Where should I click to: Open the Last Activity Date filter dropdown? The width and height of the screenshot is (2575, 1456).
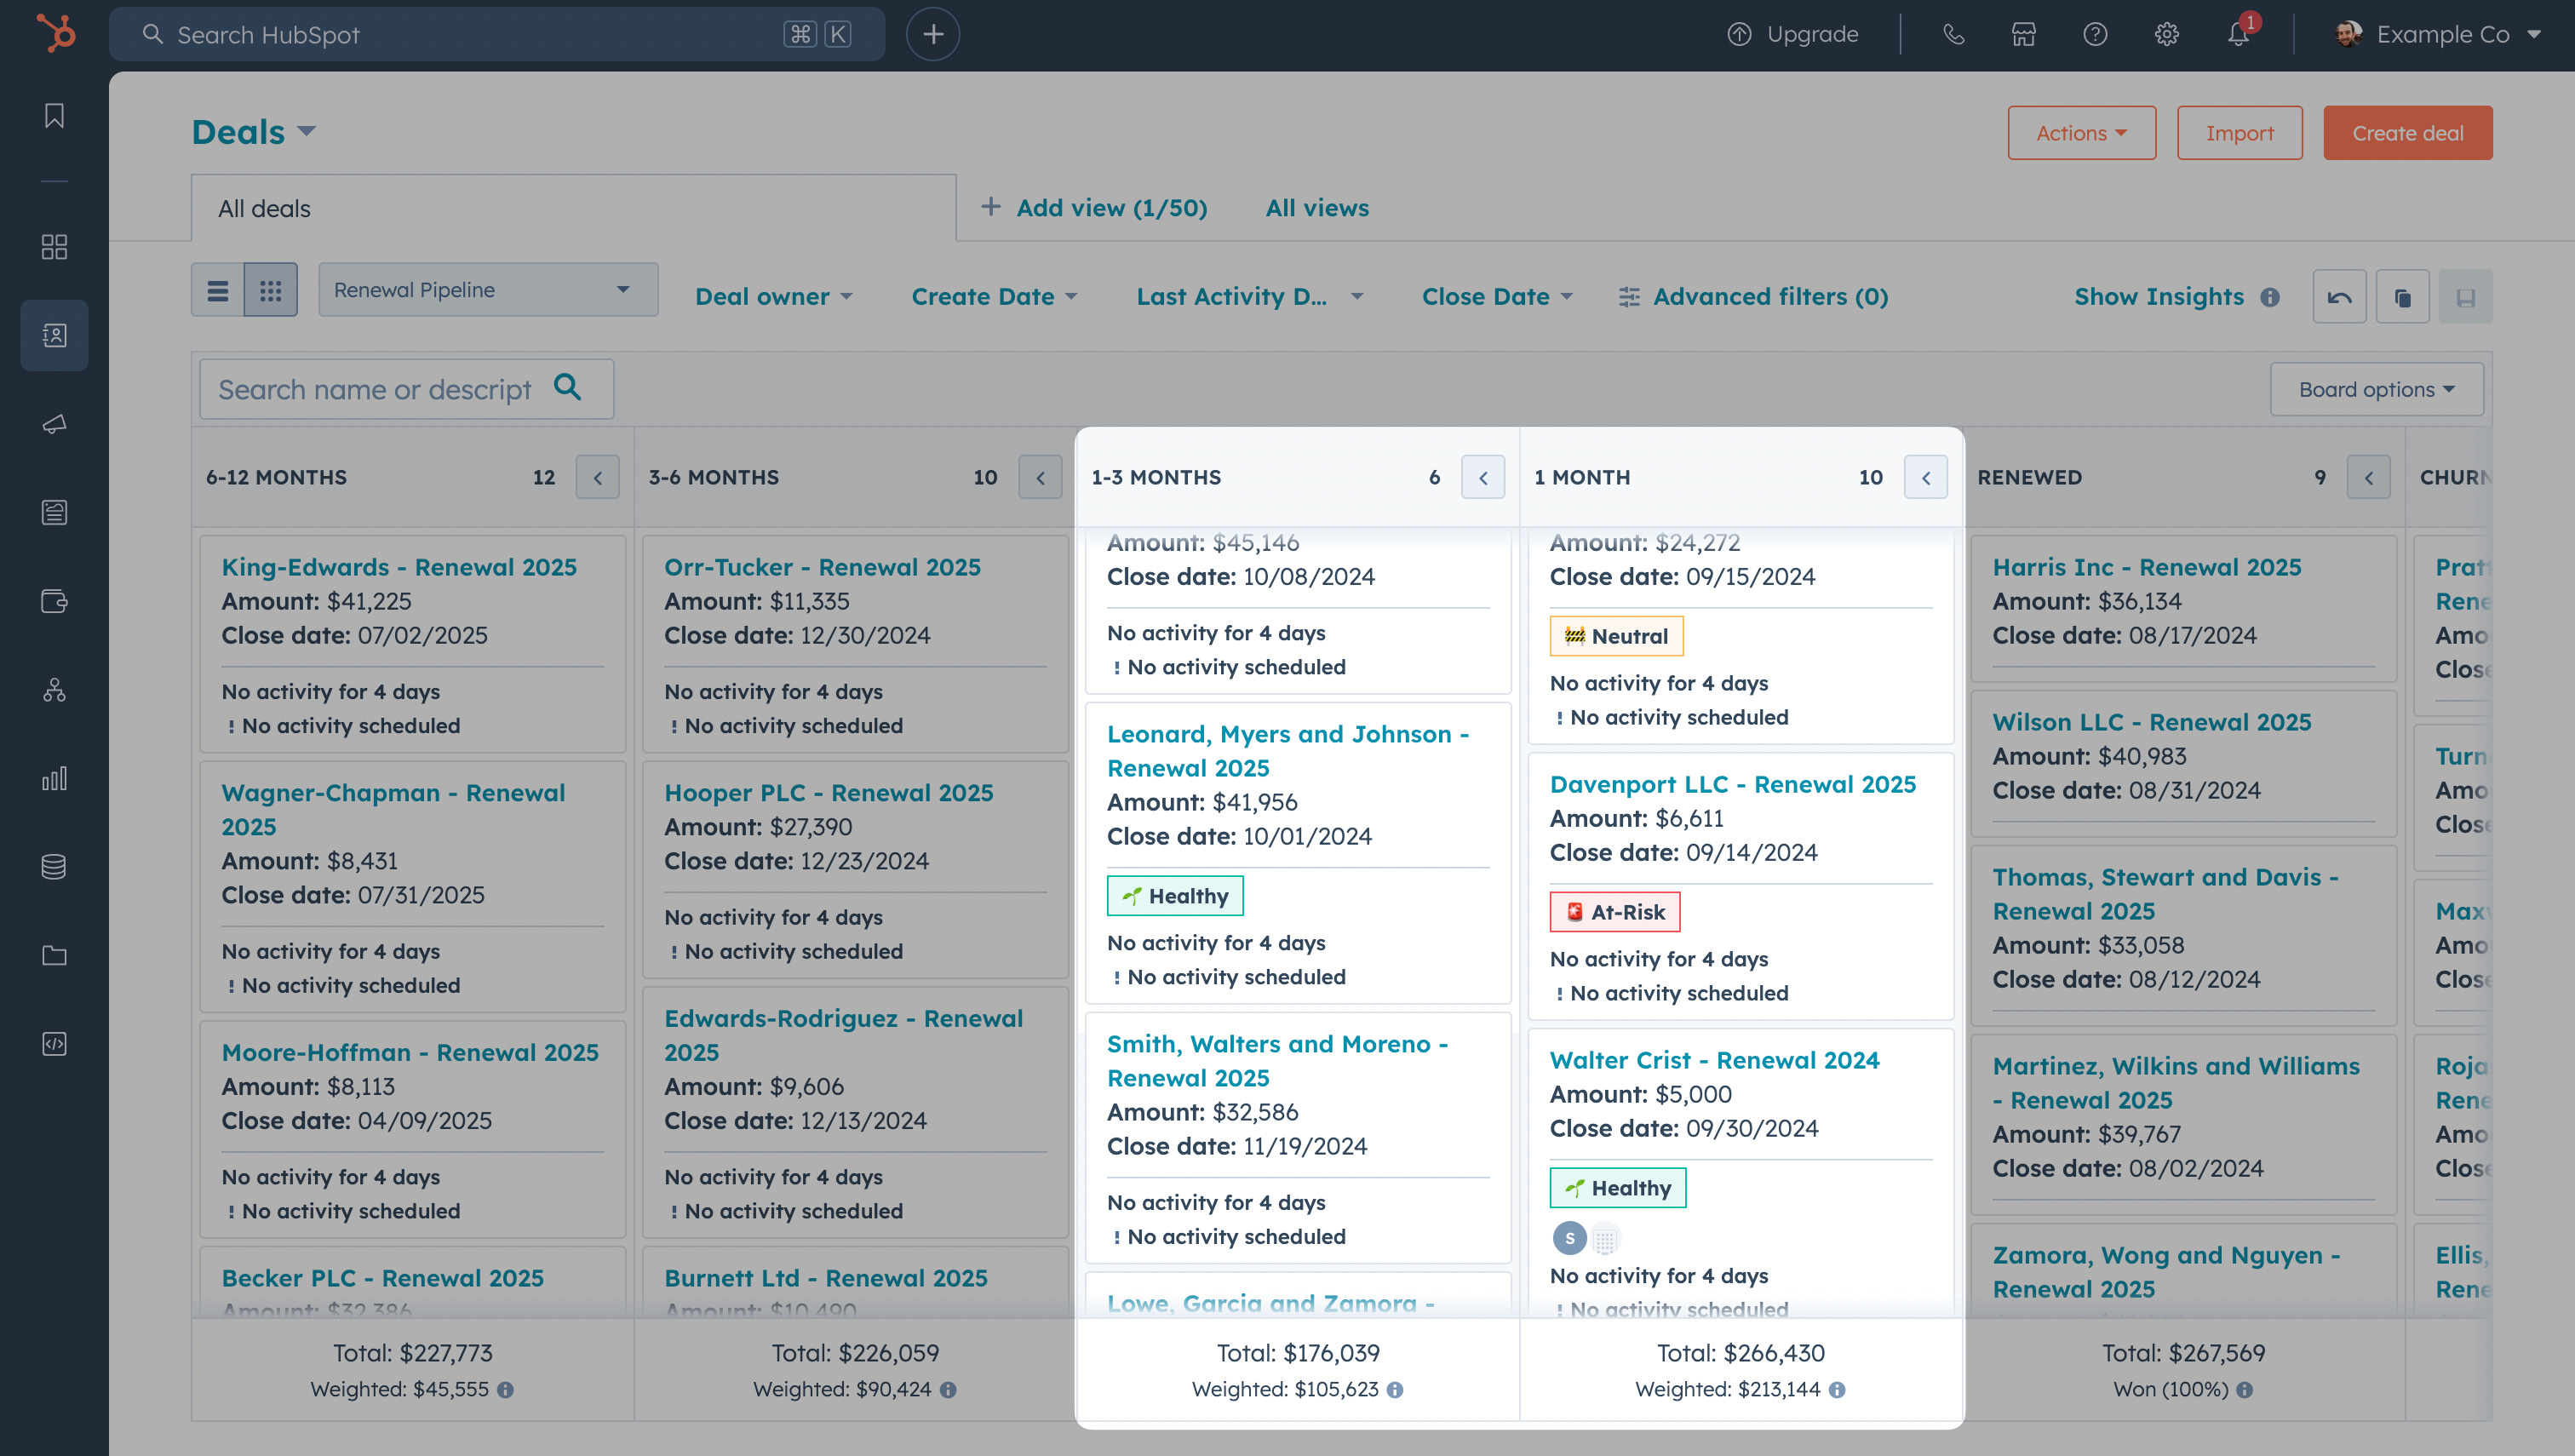point(1250,297)
